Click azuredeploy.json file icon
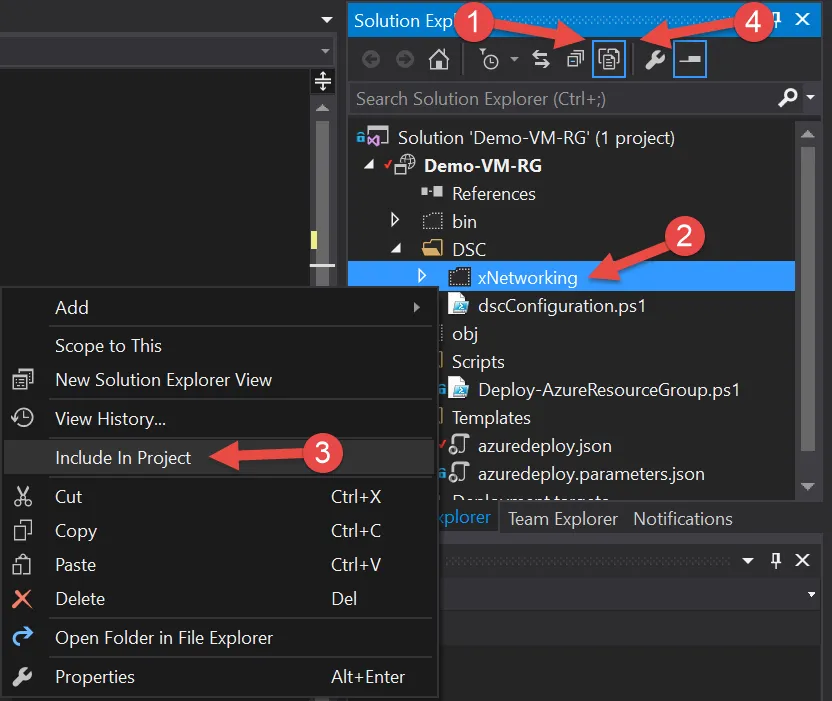The image size is (832, 701). tap(459, 445)
